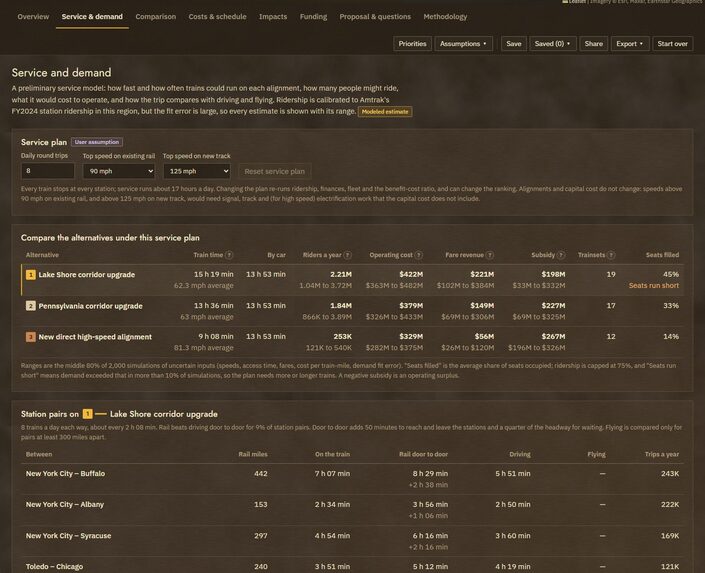Screen dimensions: 705x573
Task: Select the New direct high-speed alignment row
Action: 352,342
